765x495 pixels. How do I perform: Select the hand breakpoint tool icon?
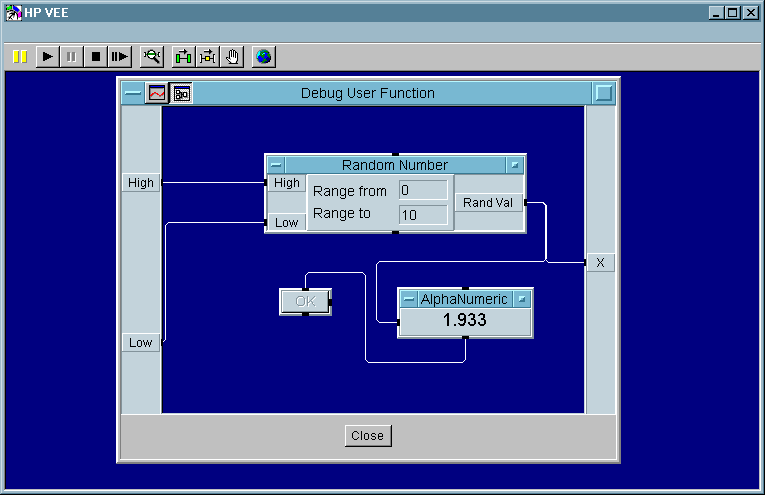click(233, 57)
